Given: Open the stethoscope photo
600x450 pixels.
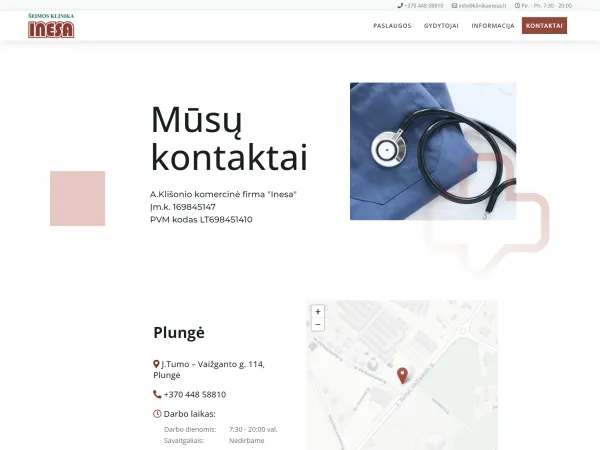Looking at the screenshot, I should click(x=433, y=151).
